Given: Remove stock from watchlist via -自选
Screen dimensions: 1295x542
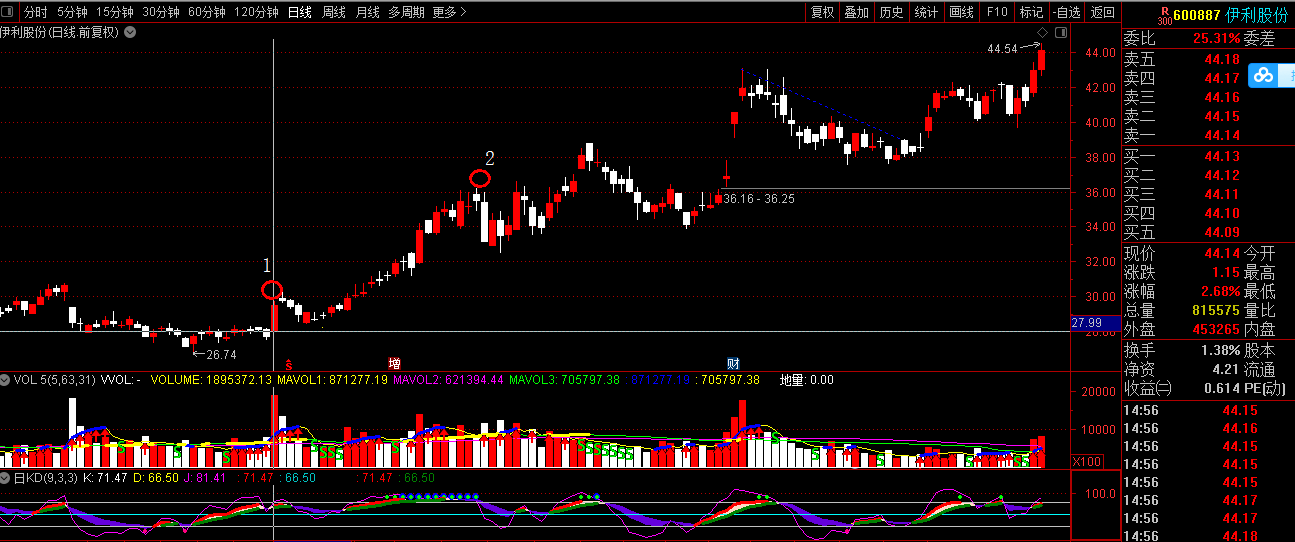Looking at the screenshot, I should coord(1067,12).
